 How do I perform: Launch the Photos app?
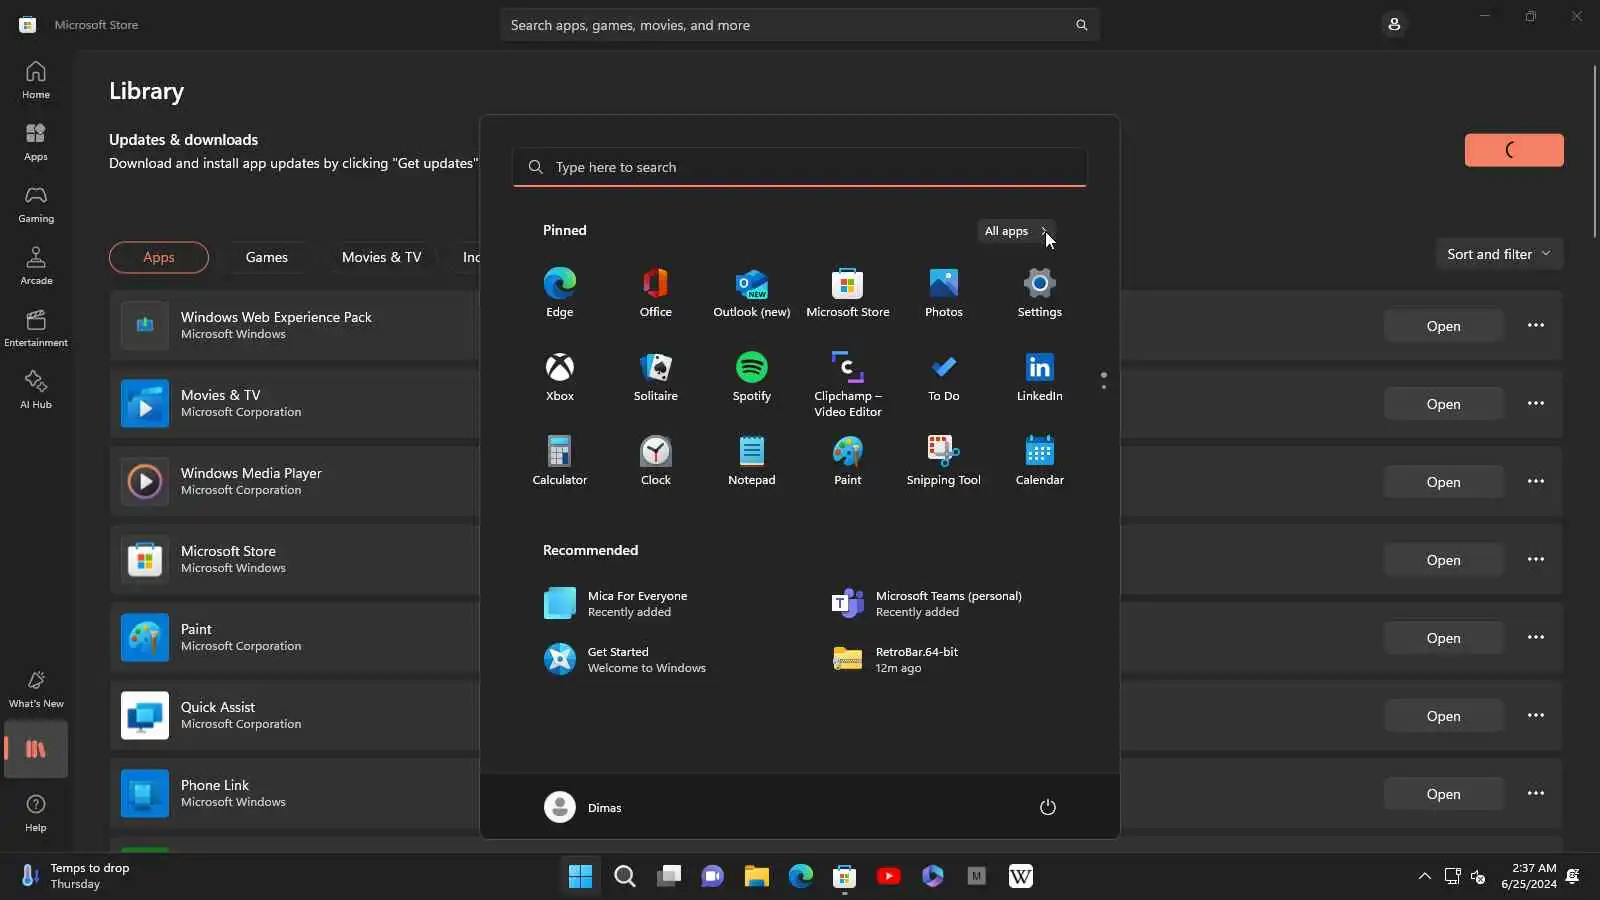coord(943,292)
